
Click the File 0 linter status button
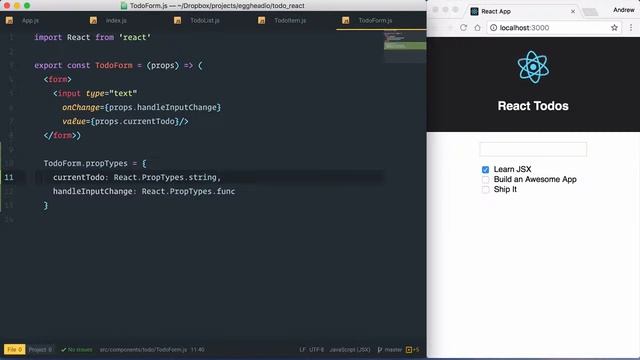point(14,349)
